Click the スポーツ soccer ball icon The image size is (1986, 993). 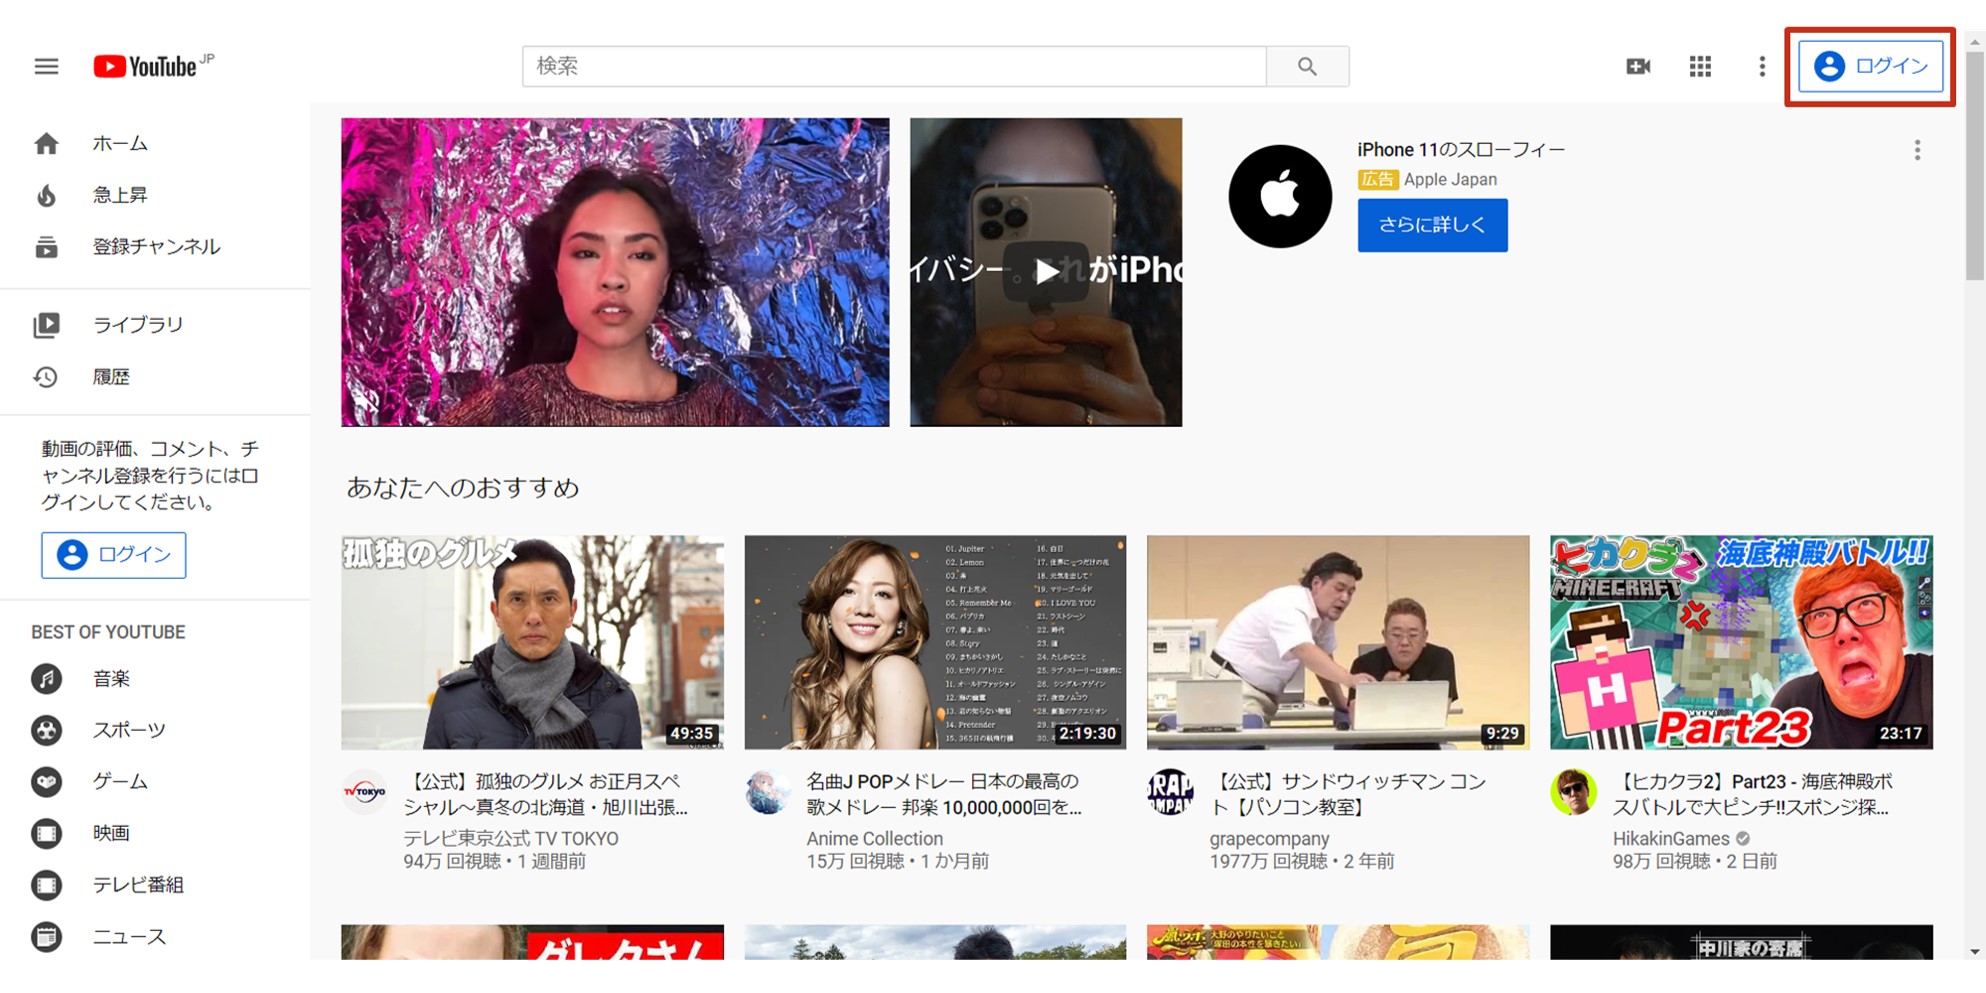[x=46, y=731]
